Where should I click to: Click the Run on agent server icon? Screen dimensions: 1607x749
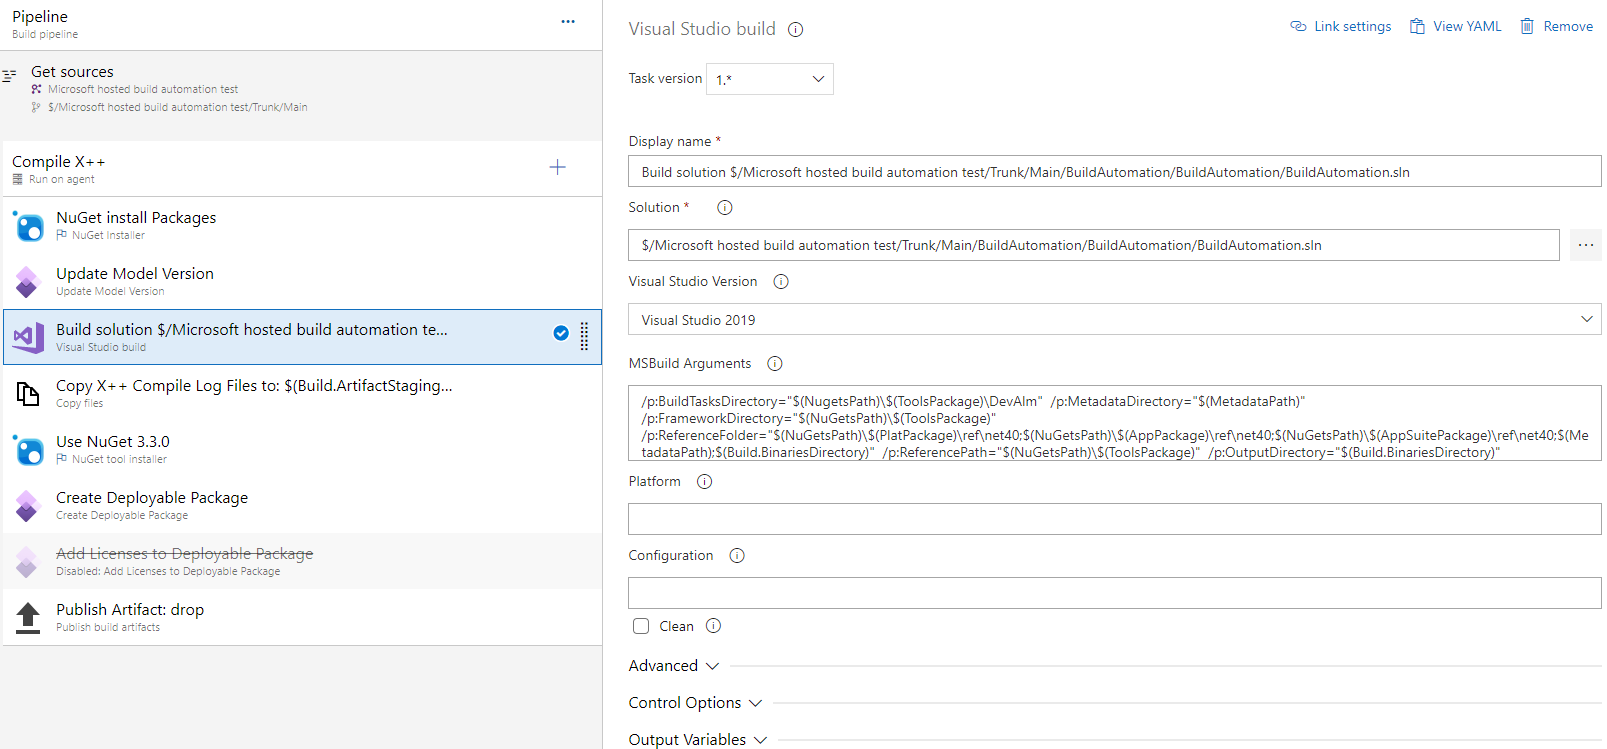(x=17, y=180)
